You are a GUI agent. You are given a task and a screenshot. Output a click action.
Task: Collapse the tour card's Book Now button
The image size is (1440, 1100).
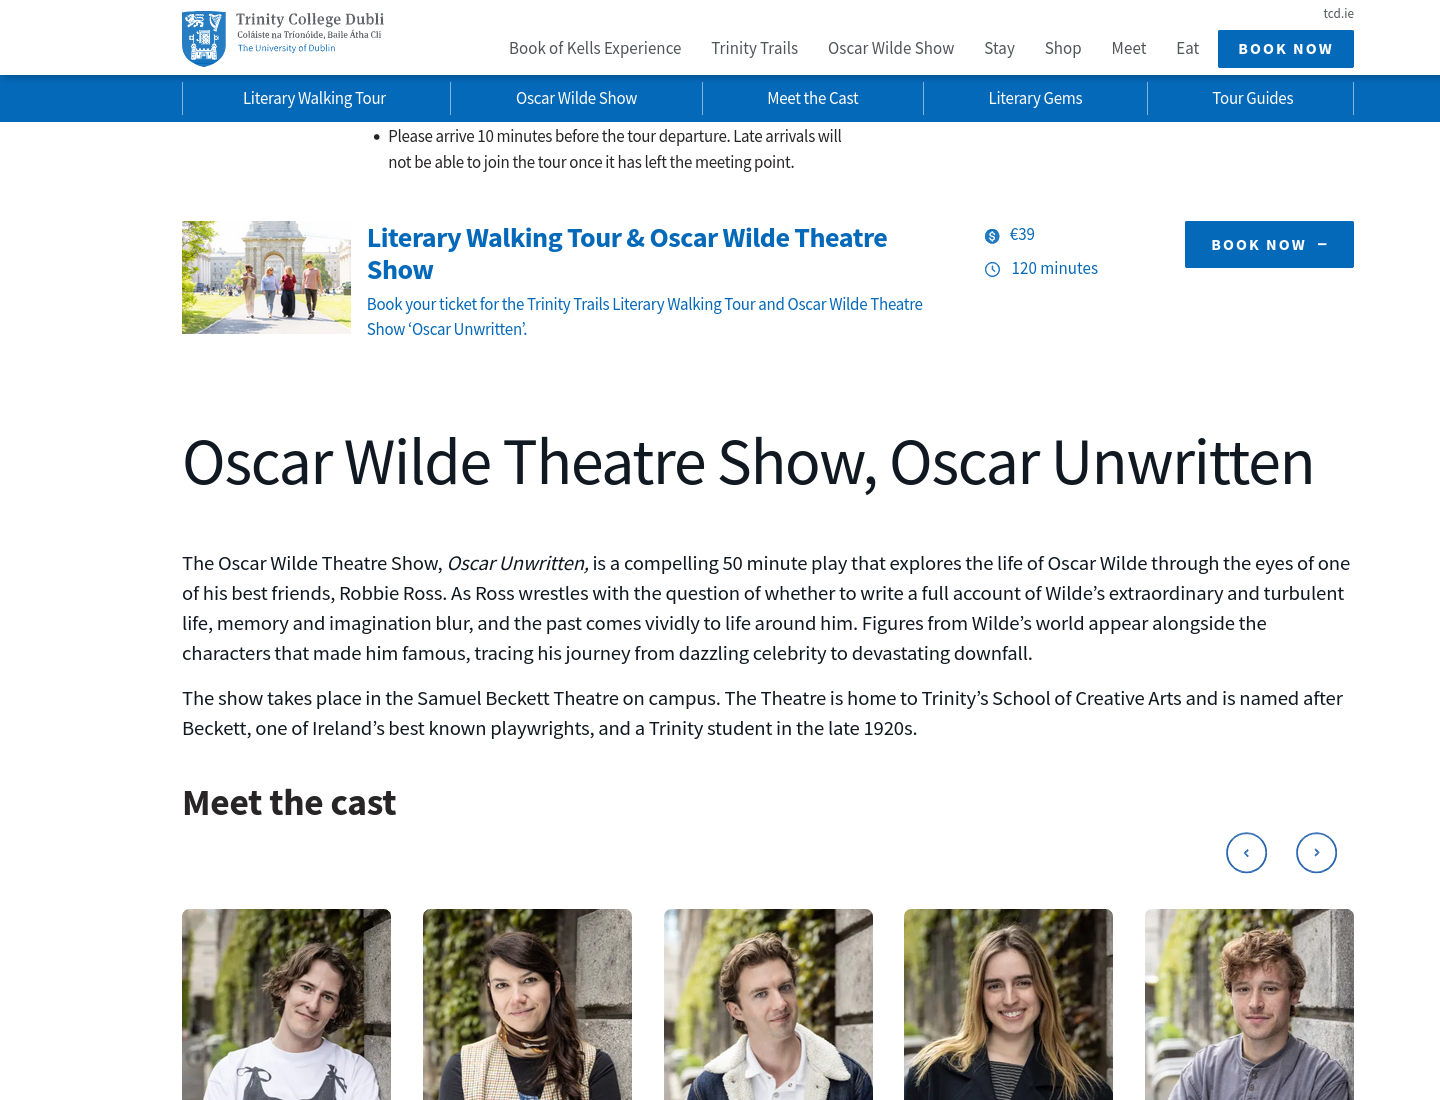pyautogui.click(x=1269, y=244)
